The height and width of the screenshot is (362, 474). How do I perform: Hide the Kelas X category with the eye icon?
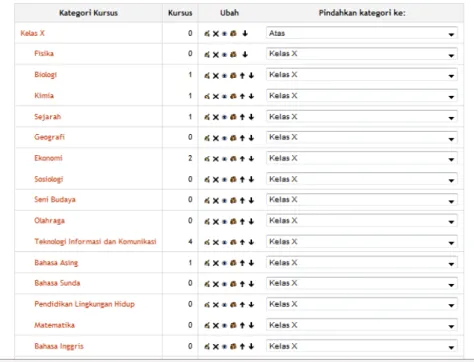click(x=224, y=34)
